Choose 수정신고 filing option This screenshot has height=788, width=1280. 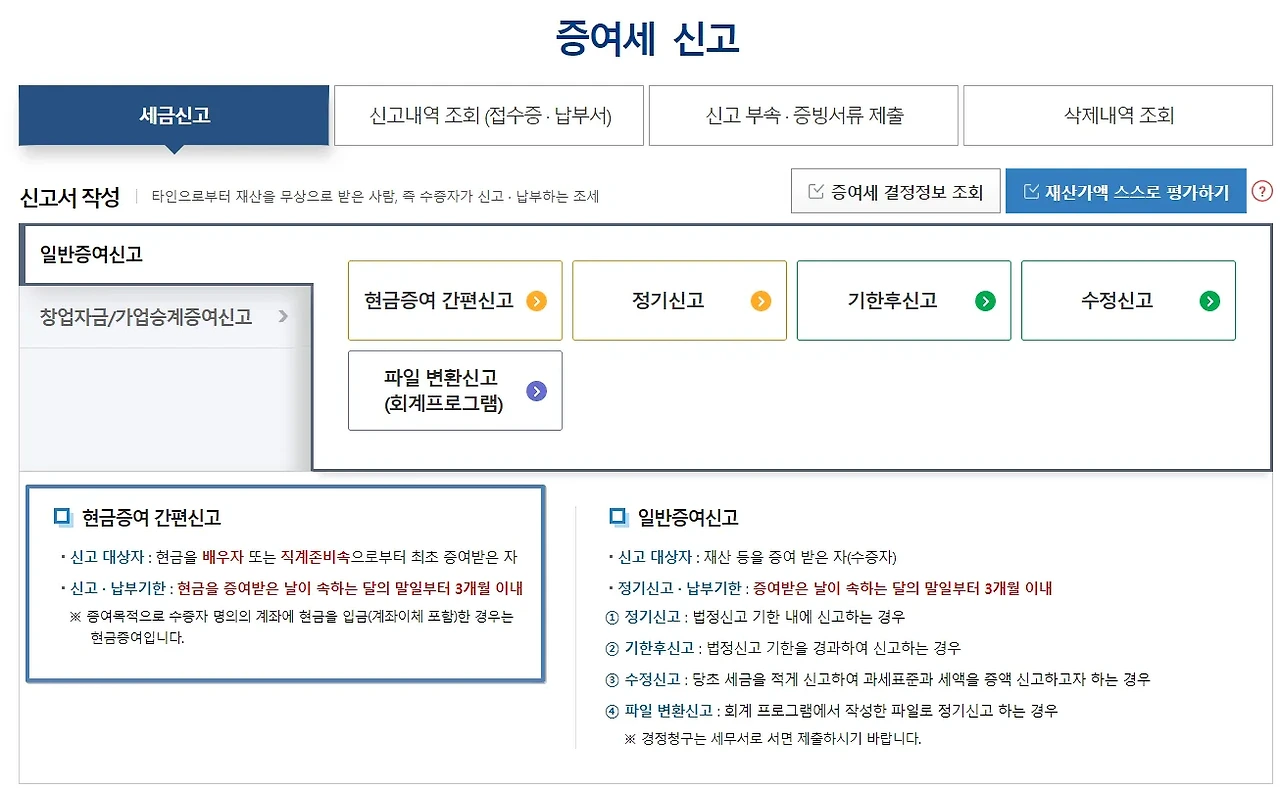point(1128,301)
